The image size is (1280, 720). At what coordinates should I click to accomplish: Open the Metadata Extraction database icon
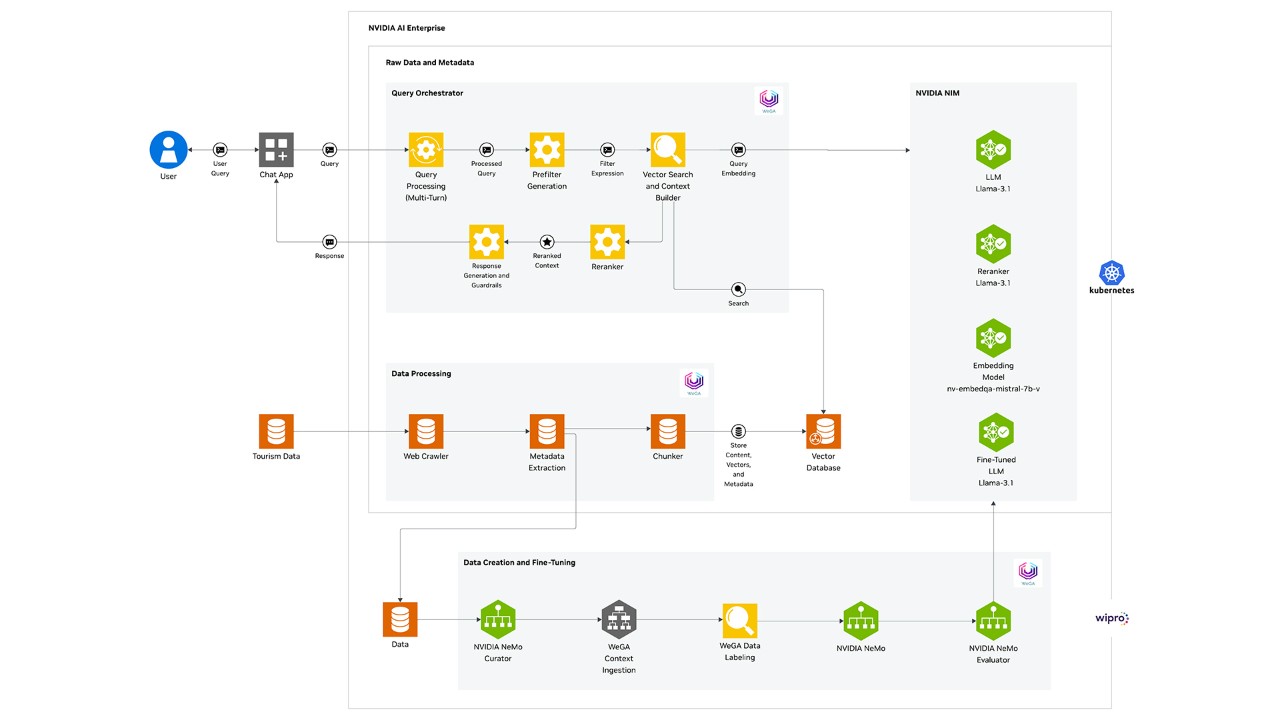point(547,430)
